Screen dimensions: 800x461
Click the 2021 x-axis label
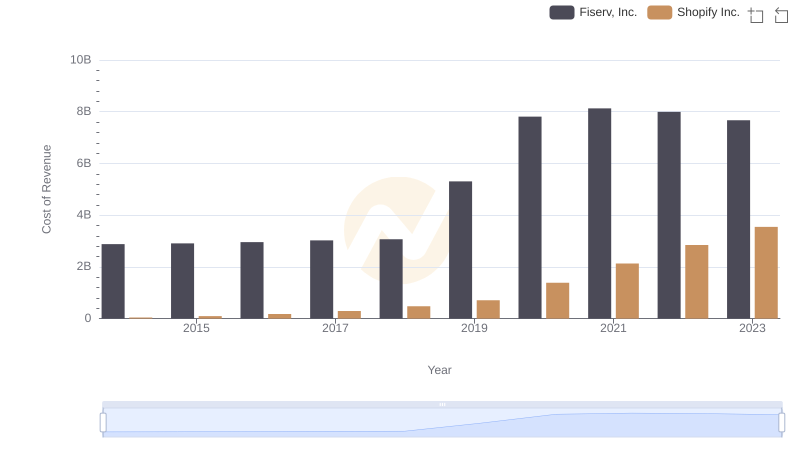coord(613,328)
